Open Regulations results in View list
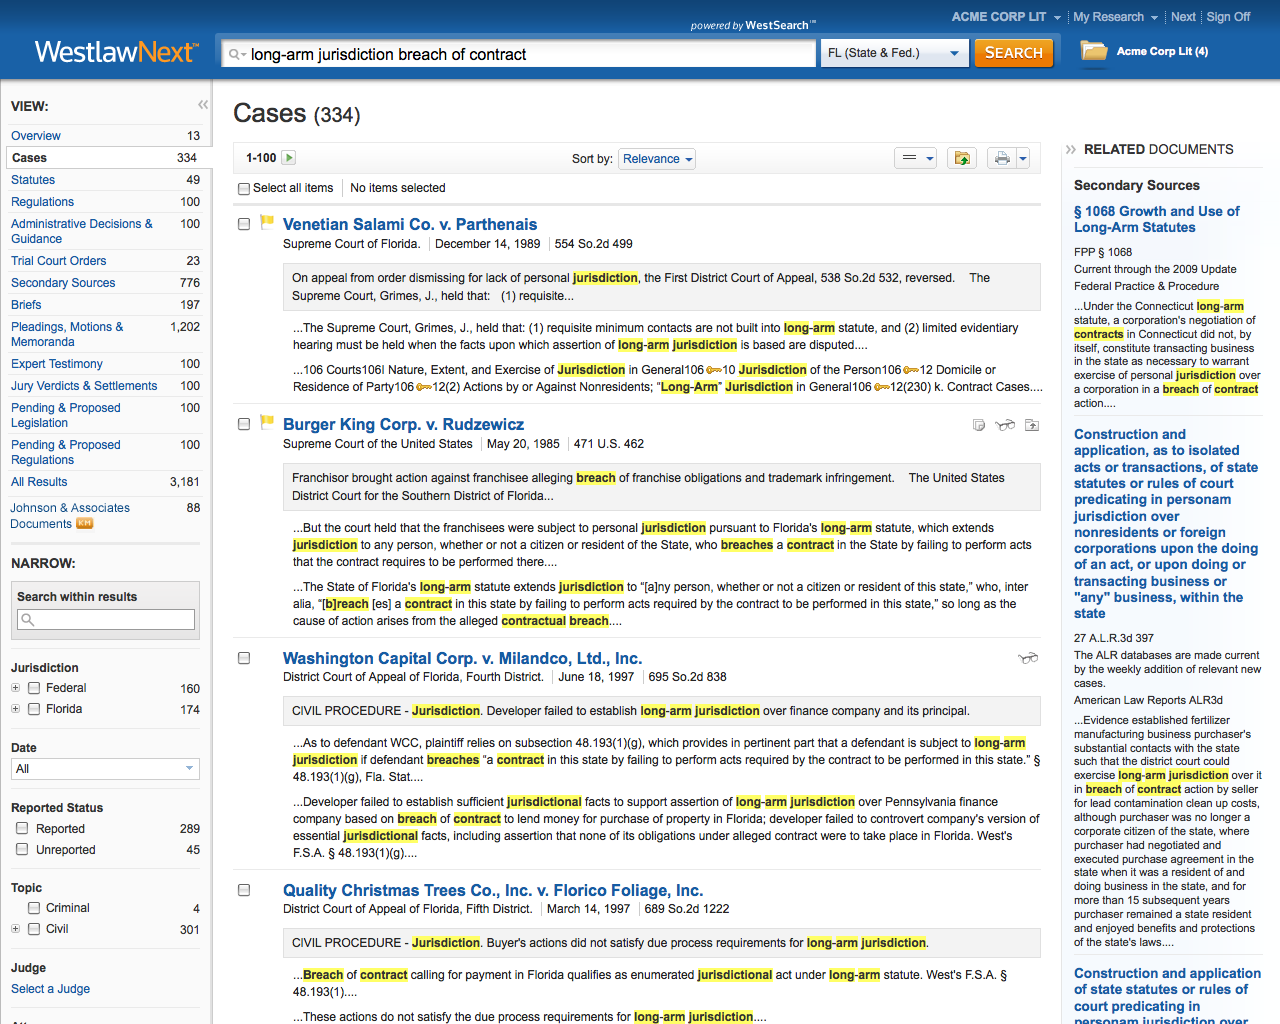1280x1024 pixels. (x=42, y=202)
